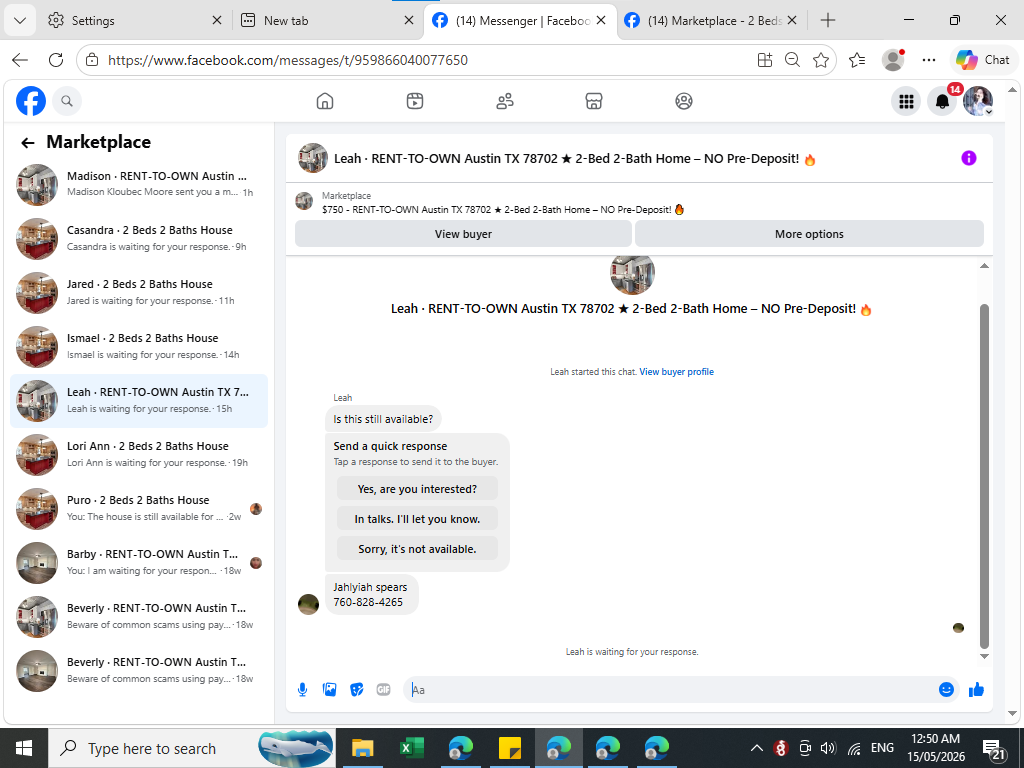Image resolution: width=1024 pixels, height=768 pixels.
Task: Open Madison's RENT-TO-OWN conversation
Action: pos(139,185)
